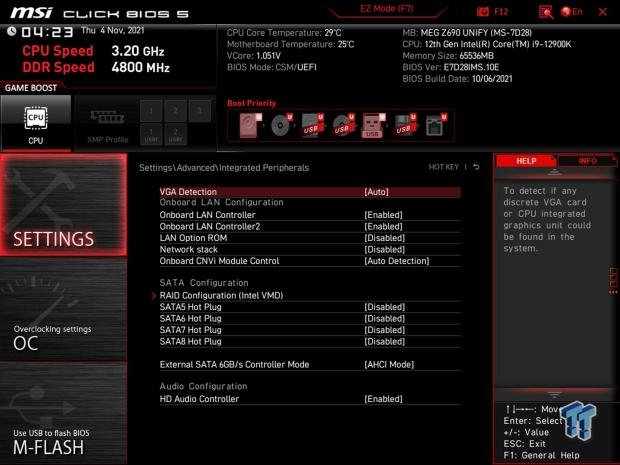Close BIOS with the X icon
The width and height of the screenshot is (620, 465).
[603, 12]
